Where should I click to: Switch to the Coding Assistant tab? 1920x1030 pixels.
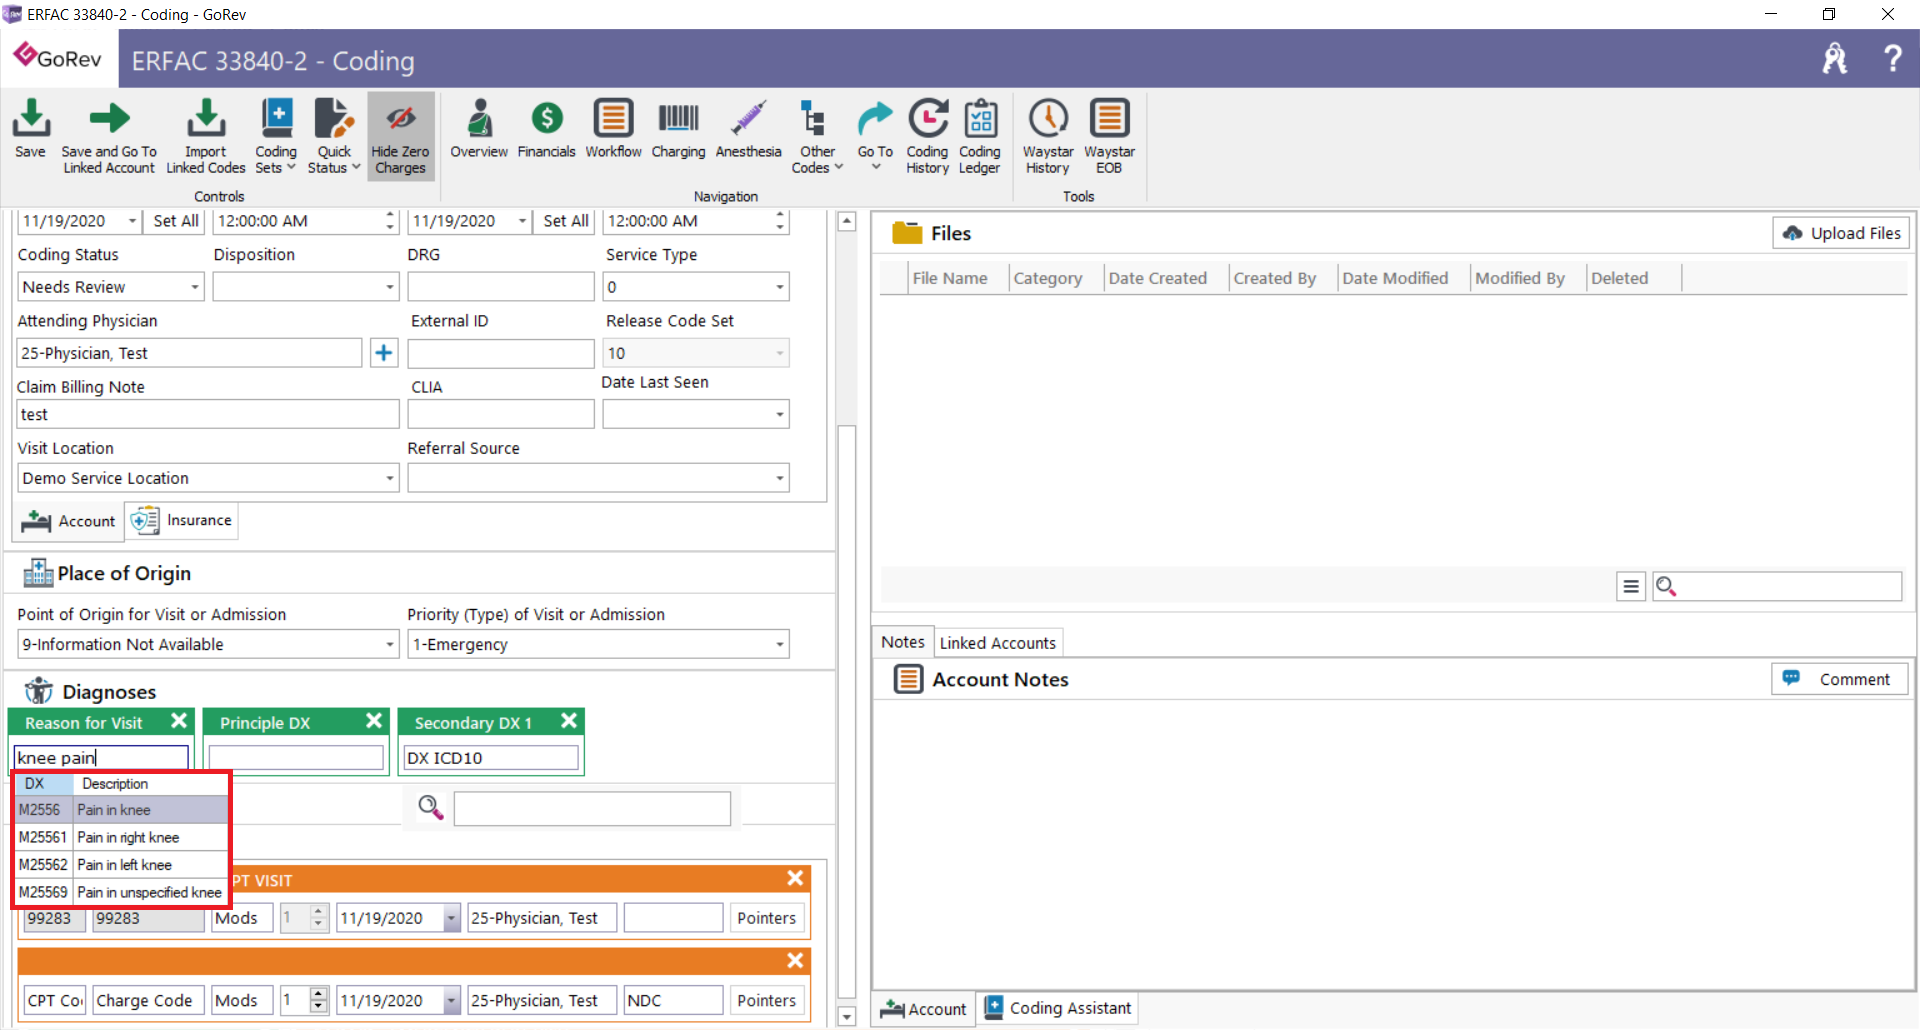pyautogui.click(x=1058, y=1008)
